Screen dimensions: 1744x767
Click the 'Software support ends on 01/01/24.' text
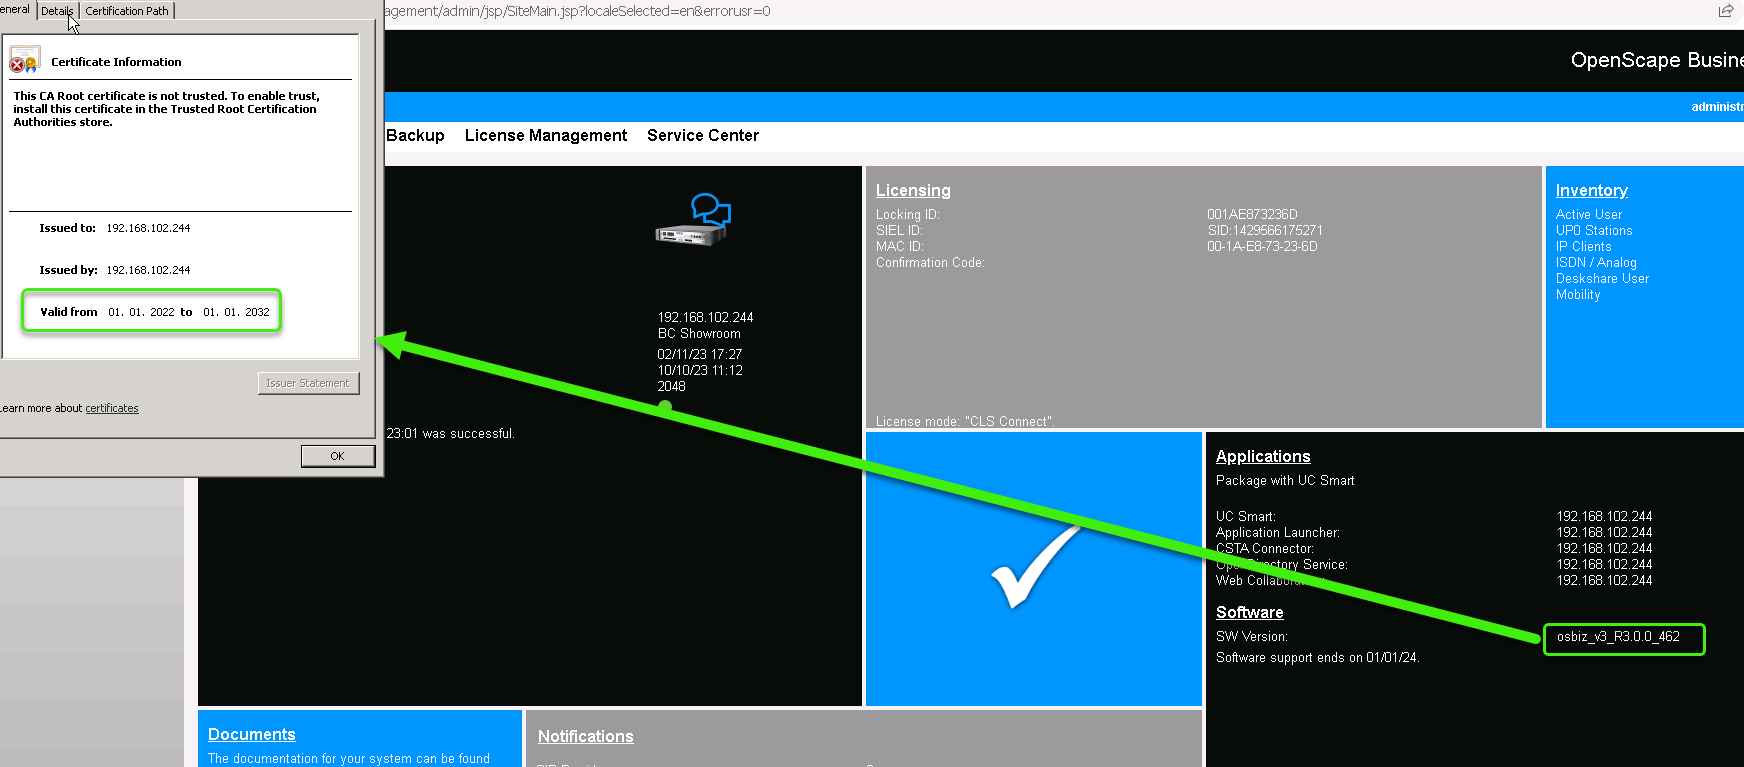coord(1318,658)
